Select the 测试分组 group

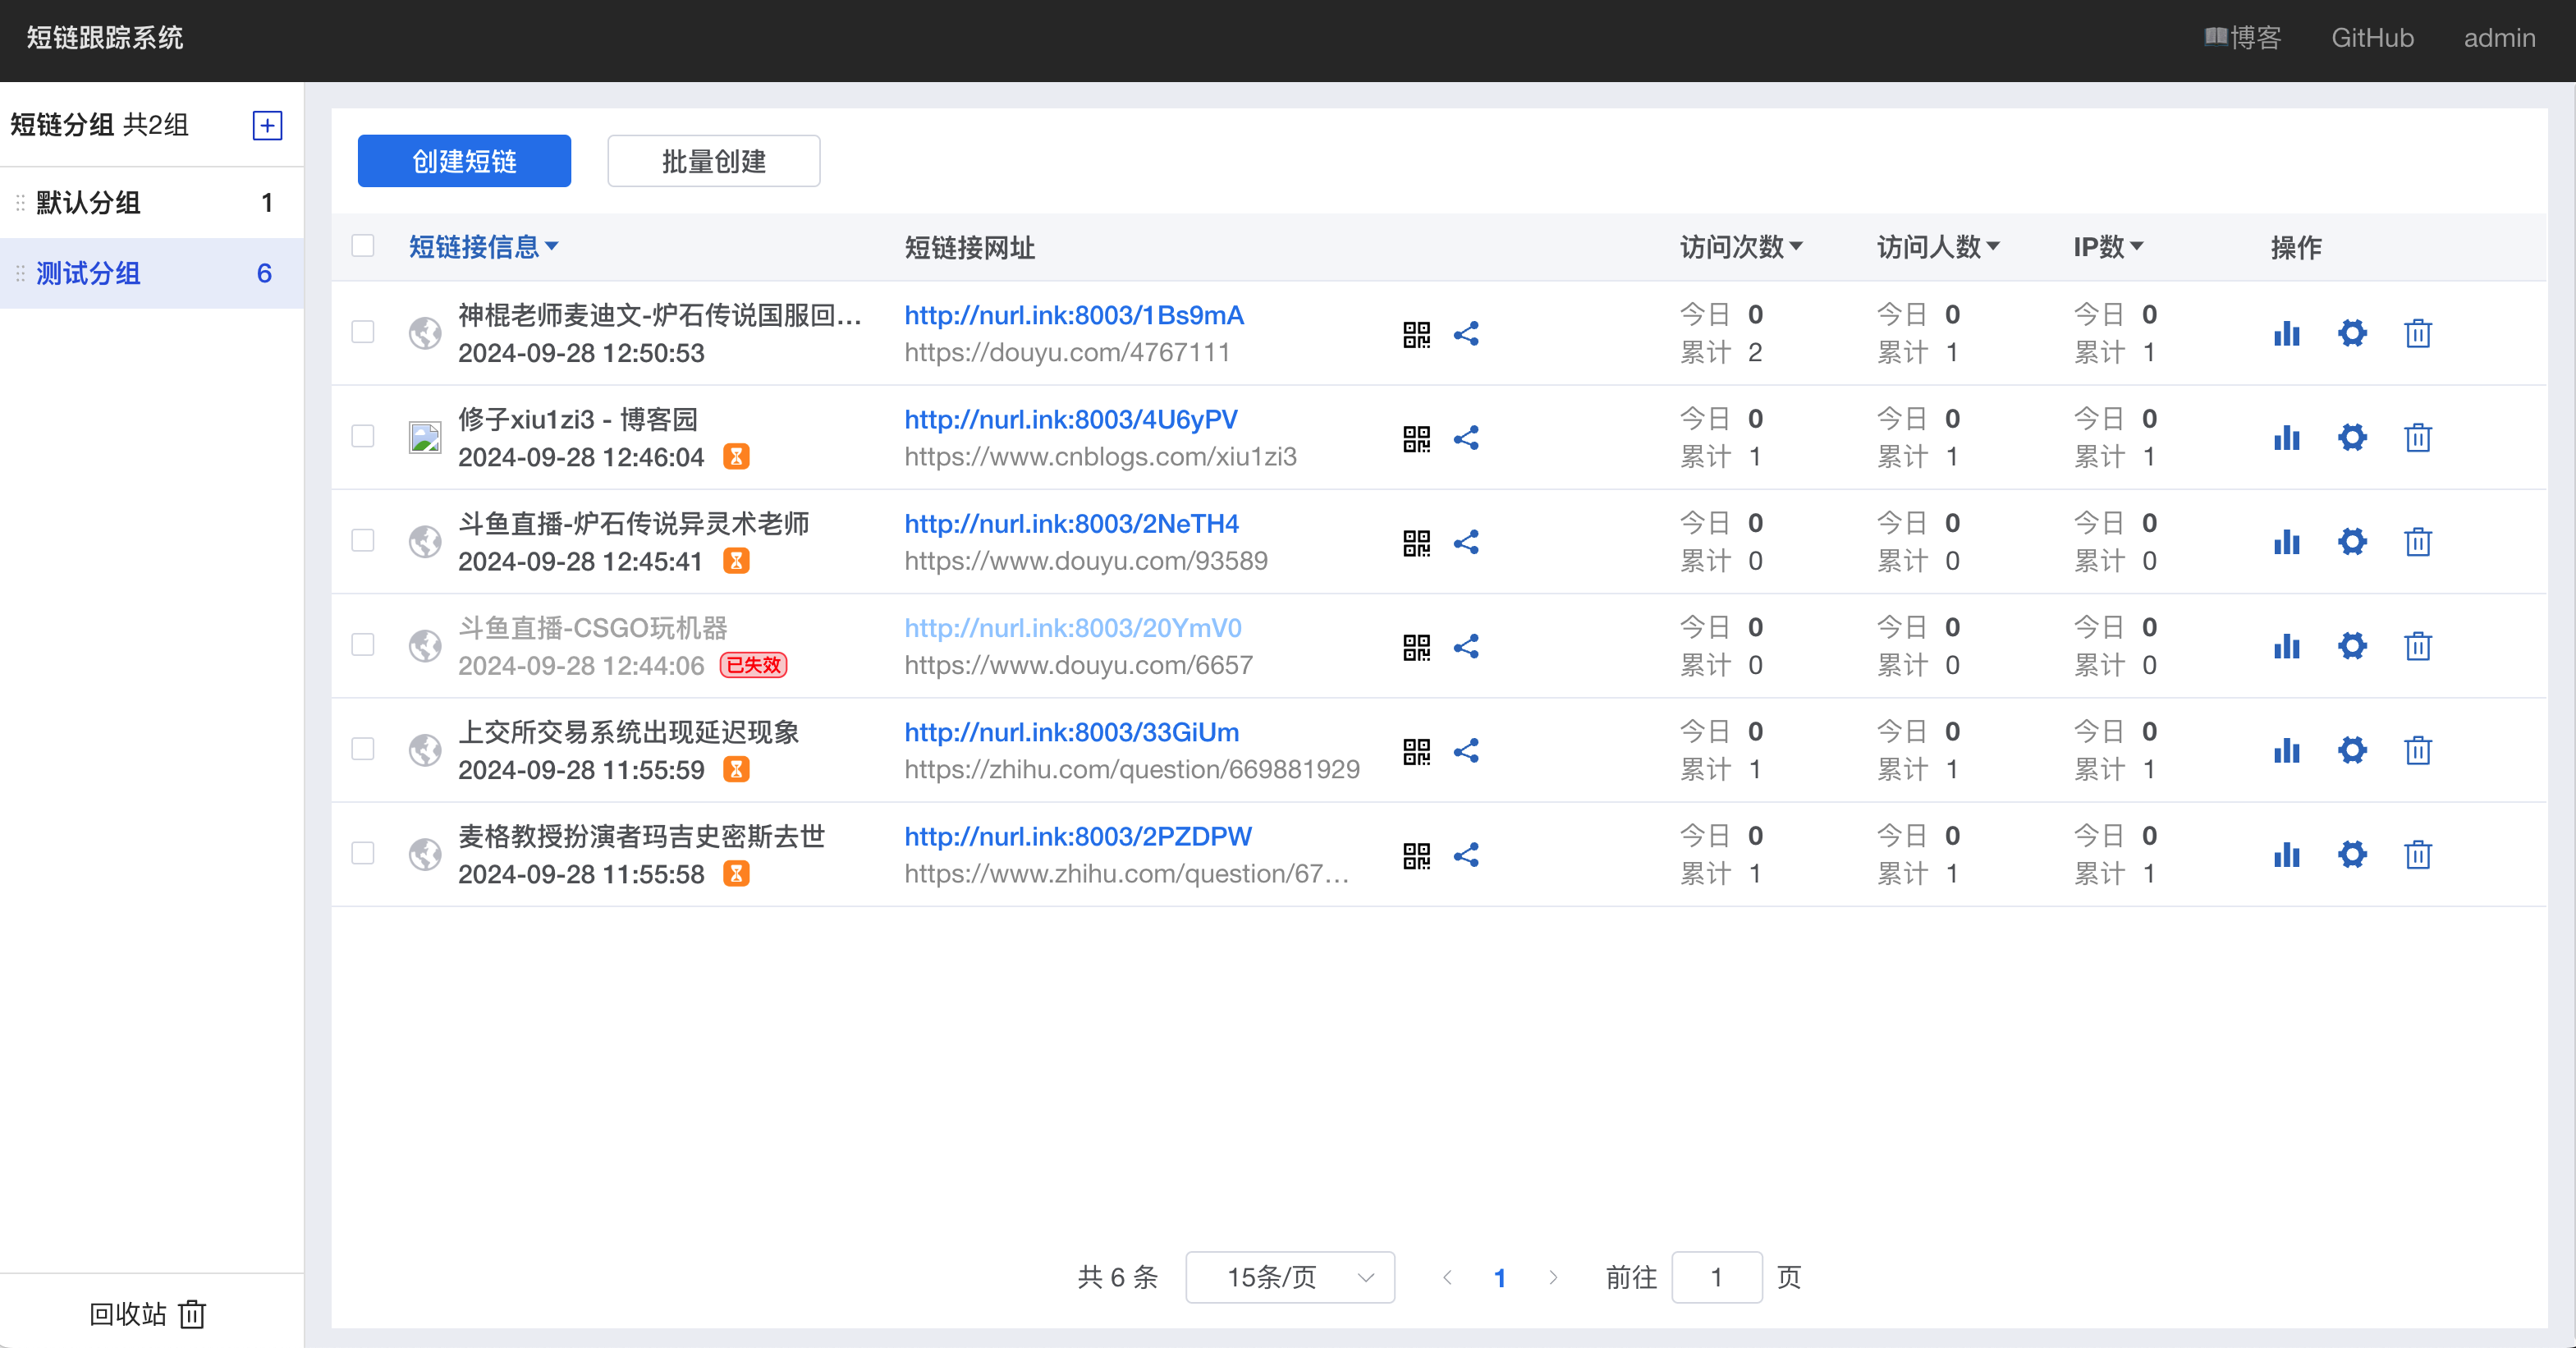point(152,273)
